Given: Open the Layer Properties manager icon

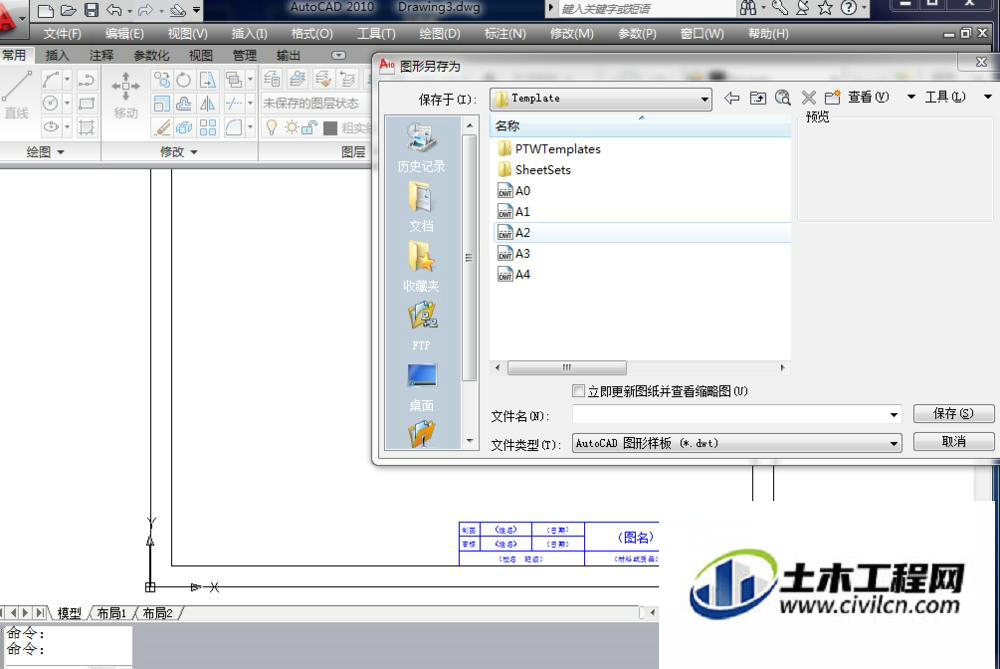Looking at the screenshot, I should pyautogui.click(x=272, y=79).
